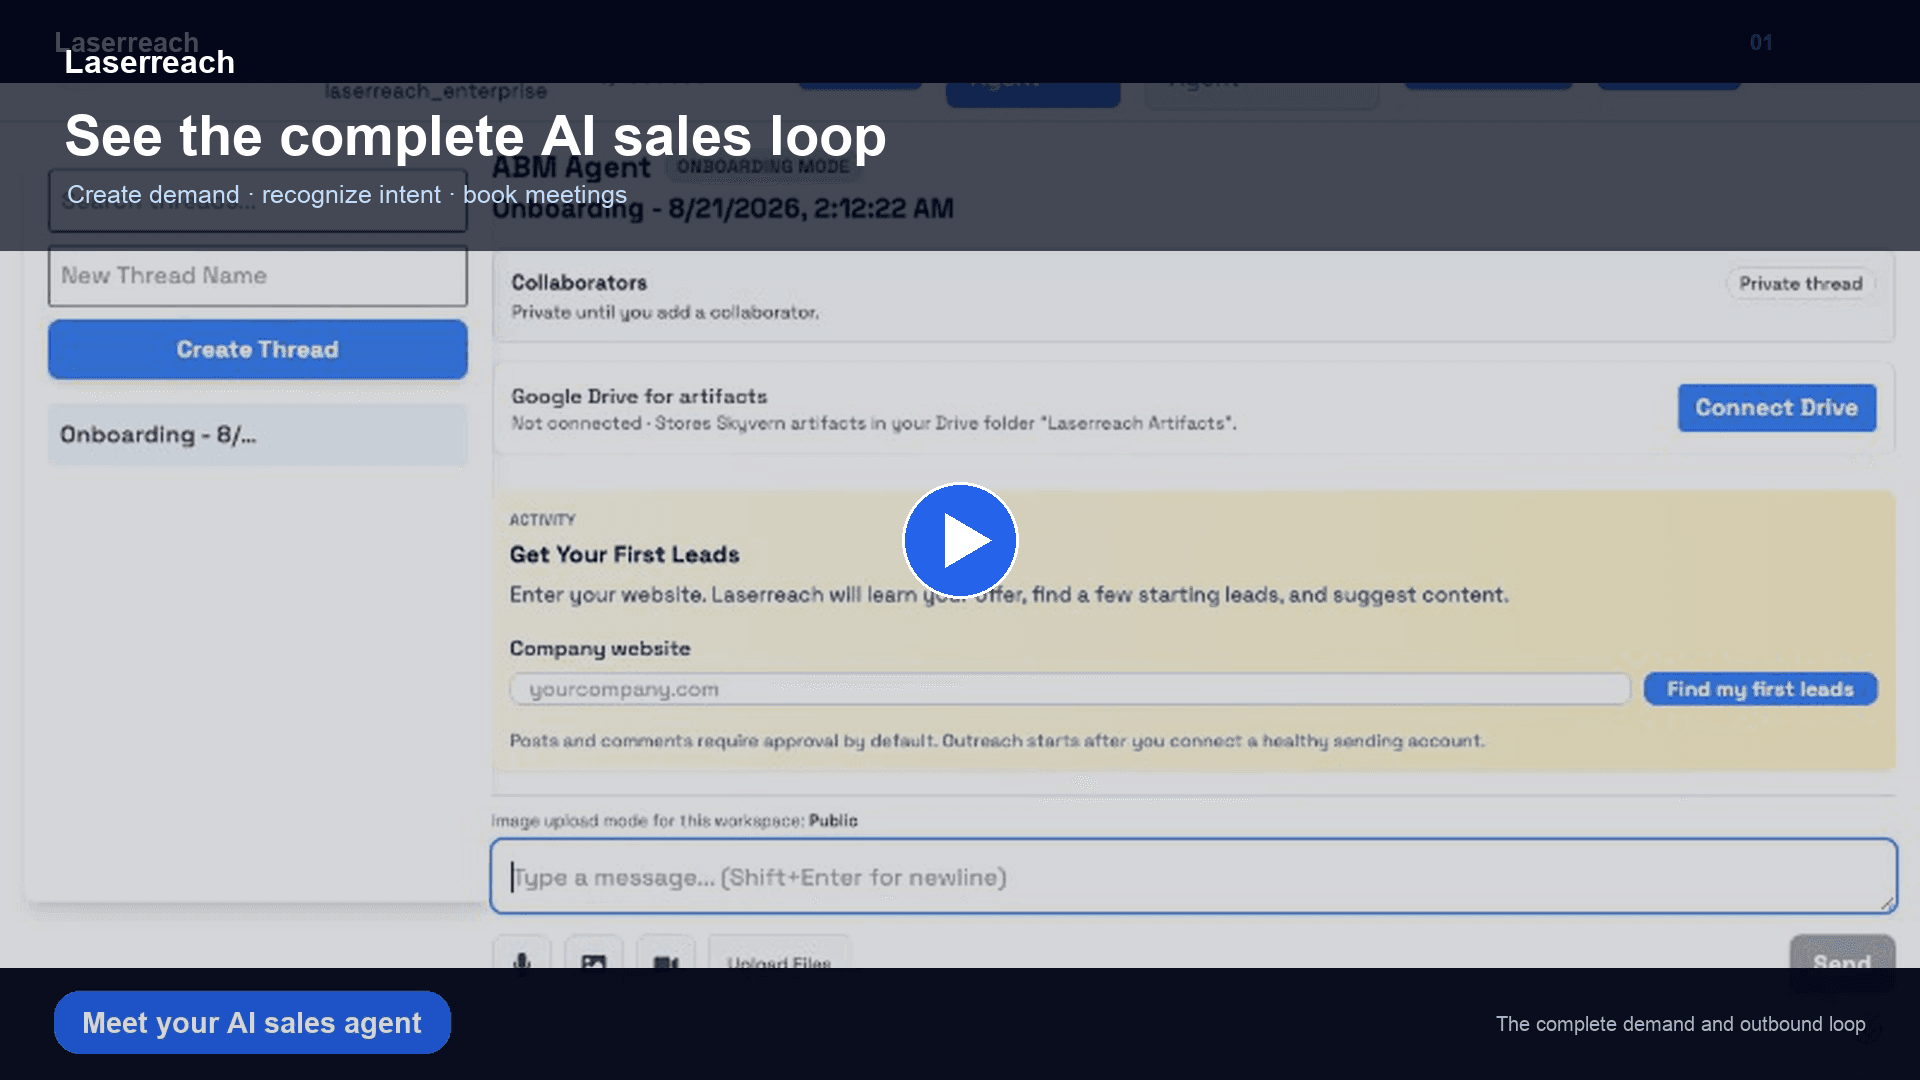Open the Onboarding thread in sidebar
The height and width of the screenshot is (1080, 1920).
(258, 435)
